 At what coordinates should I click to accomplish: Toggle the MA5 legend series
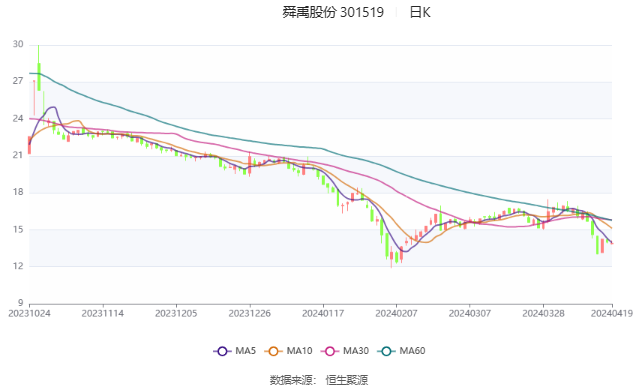coord(234,351)
